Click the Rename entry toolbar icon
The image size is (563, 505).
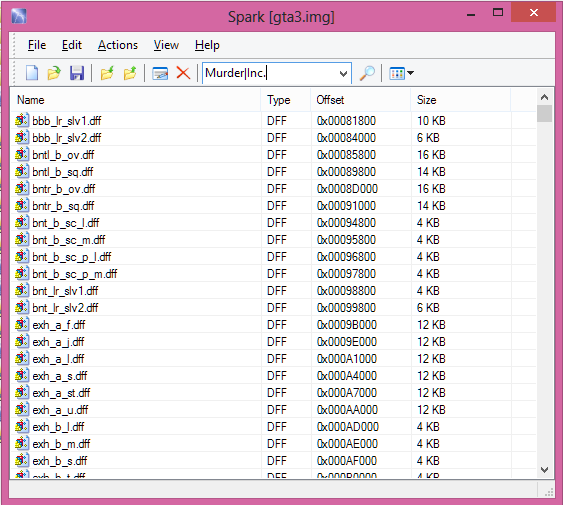[160, 73]
